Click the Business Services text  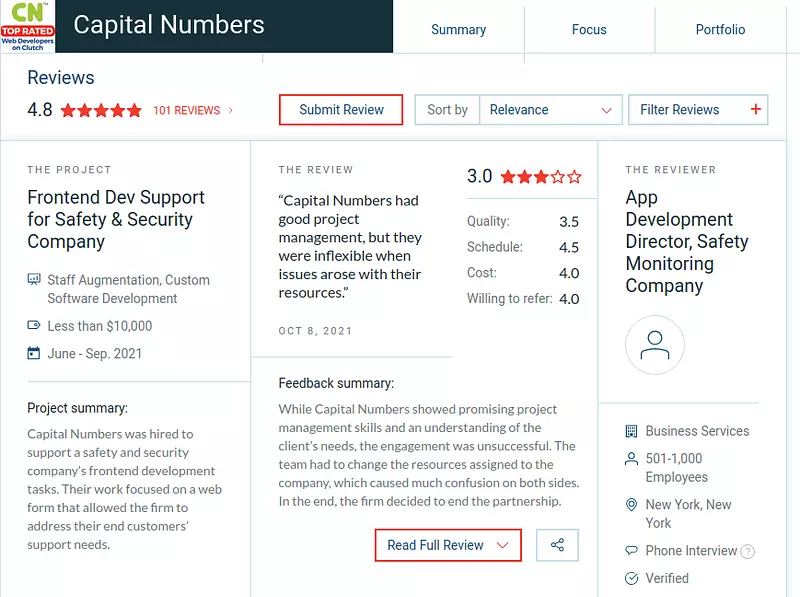point(697,431)
